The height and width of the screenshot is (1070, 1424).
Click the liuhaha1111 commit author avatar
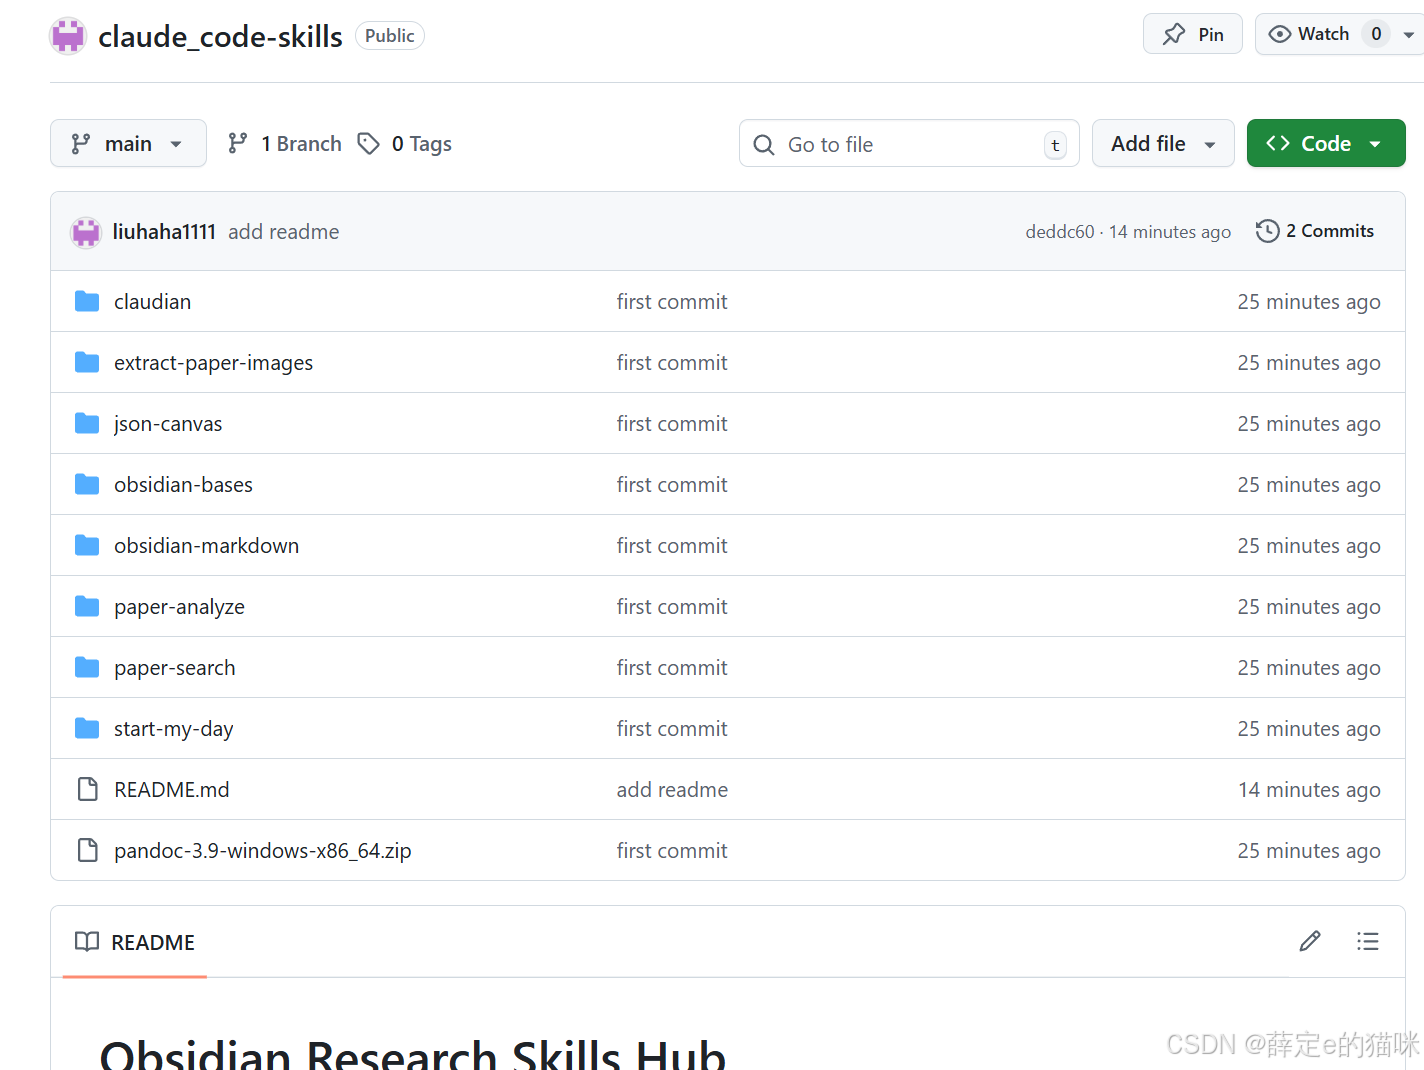[86, 232]
